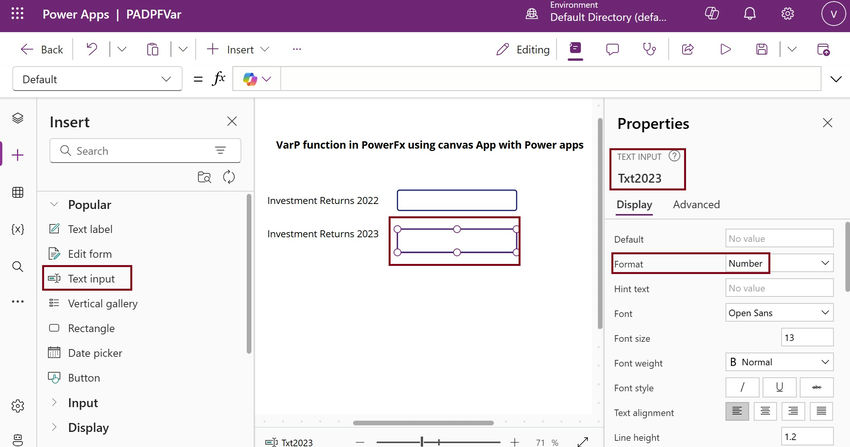Refresh the Insert component list
This screenshot has height=447, width=850.
pyautogui.click(x=229, y=177)
